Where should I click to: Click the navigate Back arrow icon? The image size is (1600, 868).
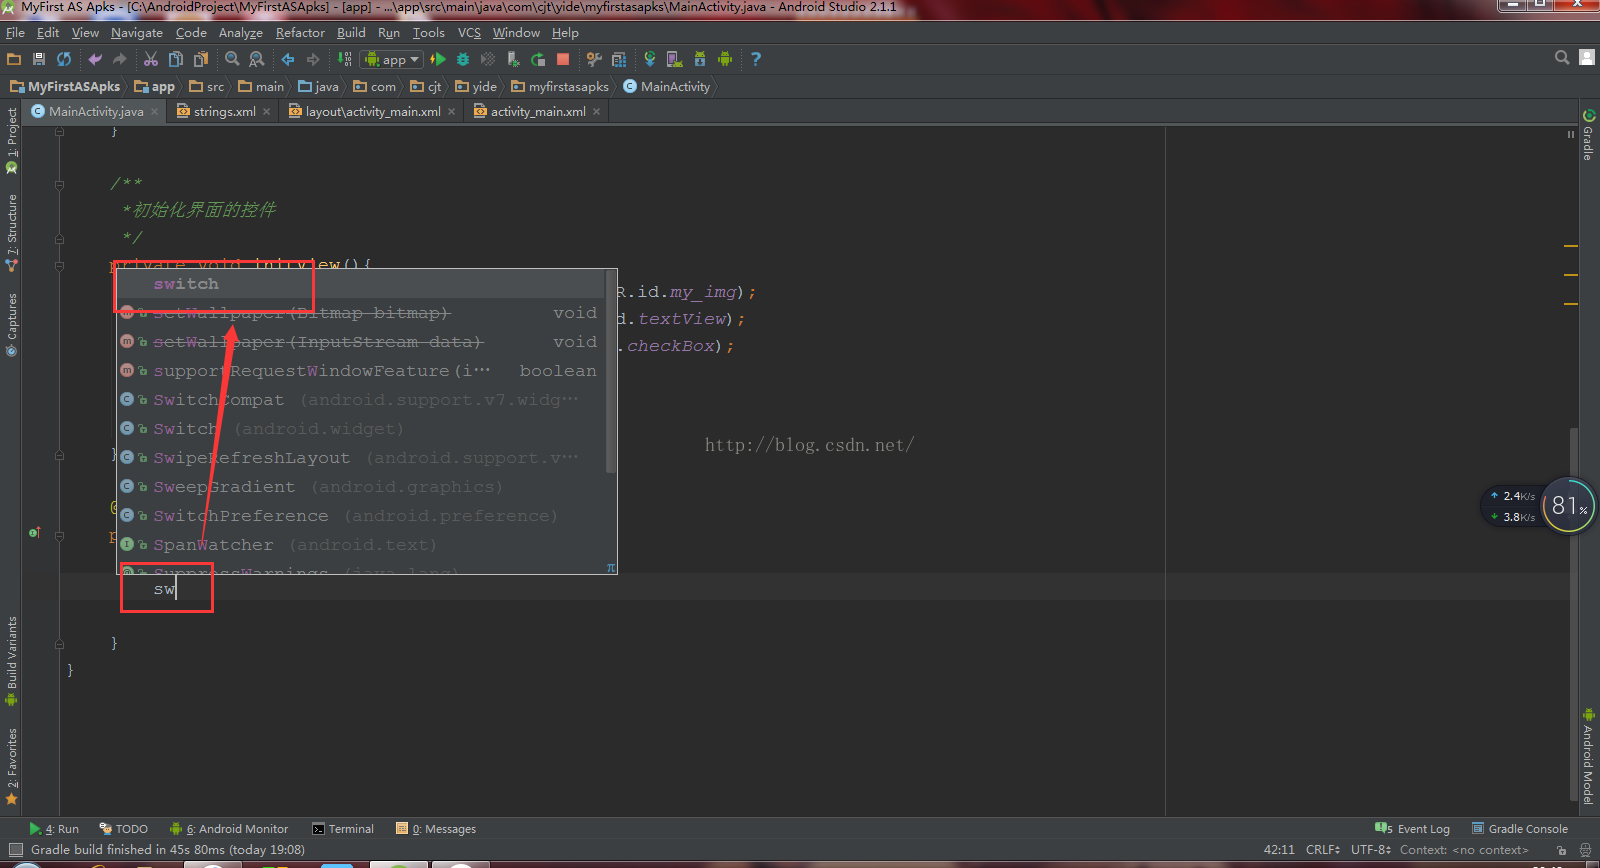tap(288, 59)
